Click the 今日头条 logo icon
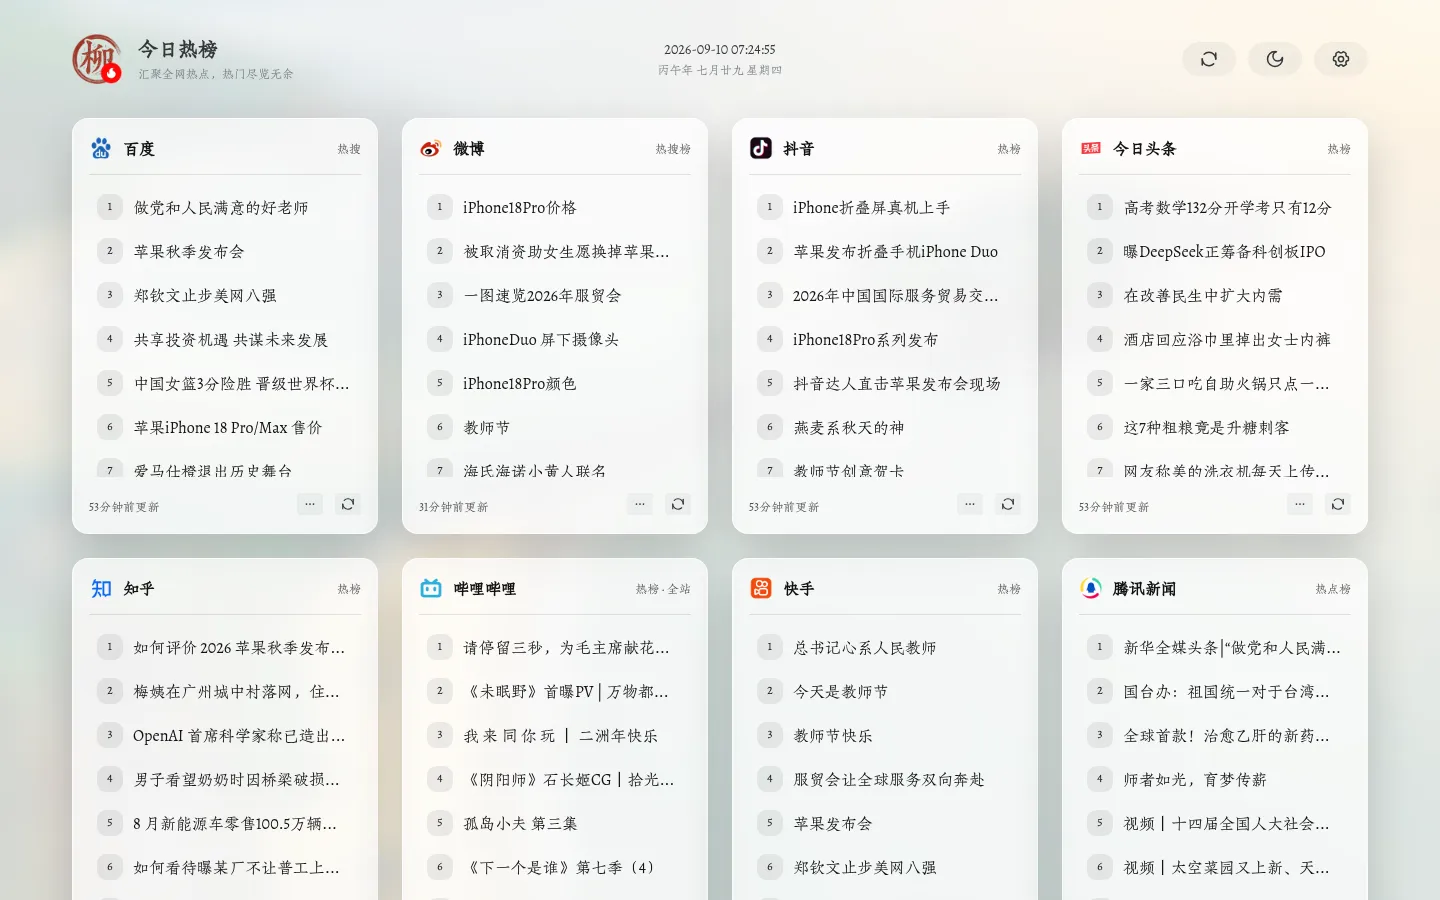The image size is (1440, 900). click(1091, 148)
